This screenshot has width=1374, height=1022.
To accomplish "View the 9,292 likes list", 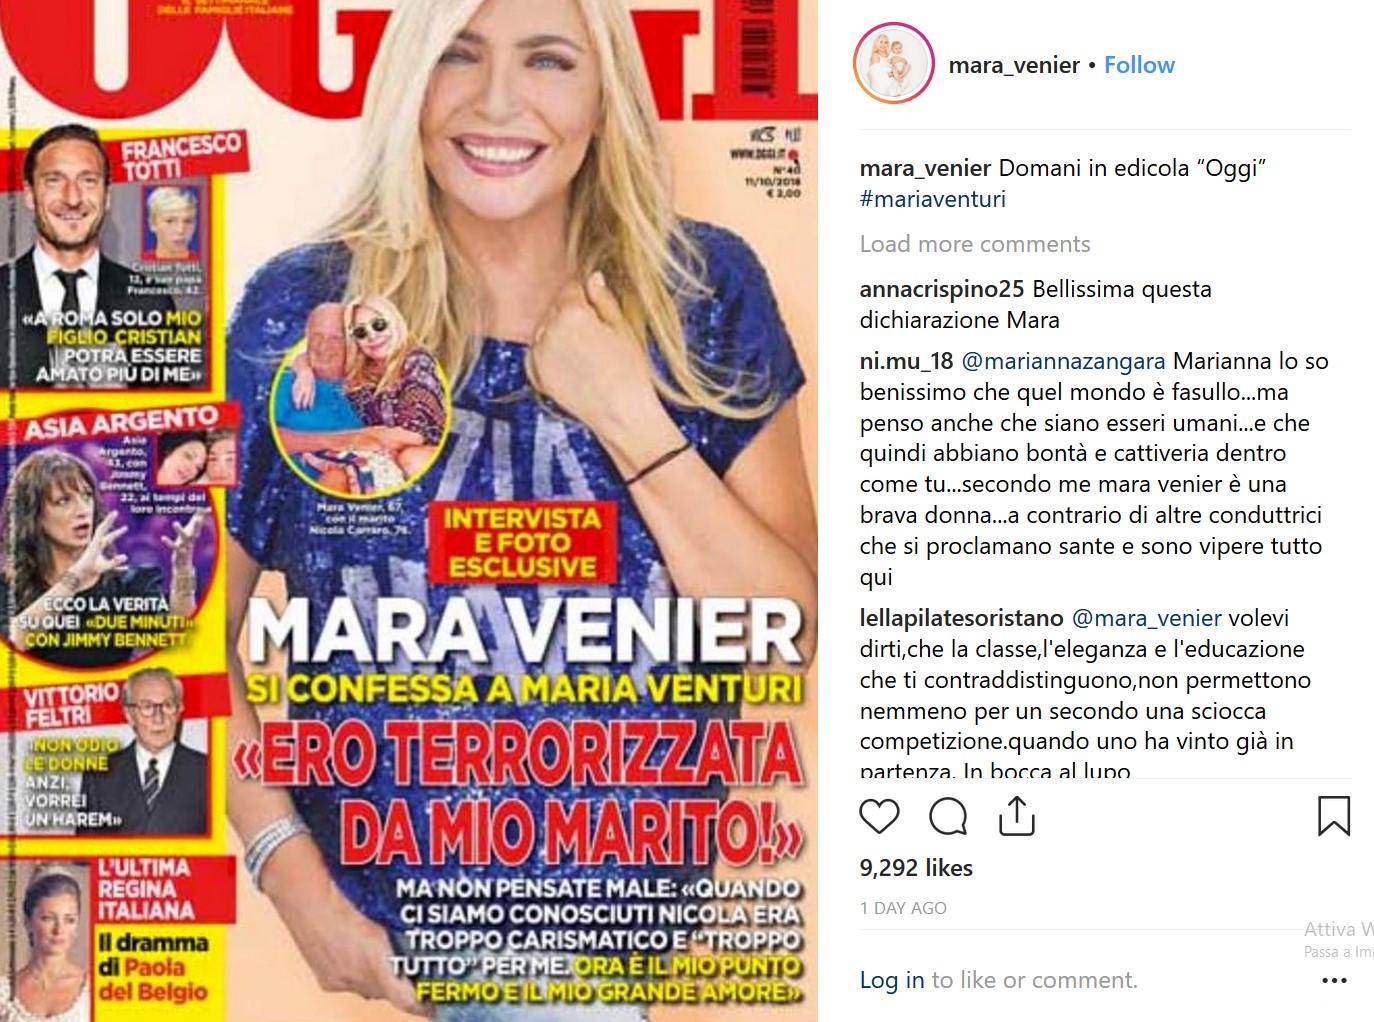I will coord(916,868).
